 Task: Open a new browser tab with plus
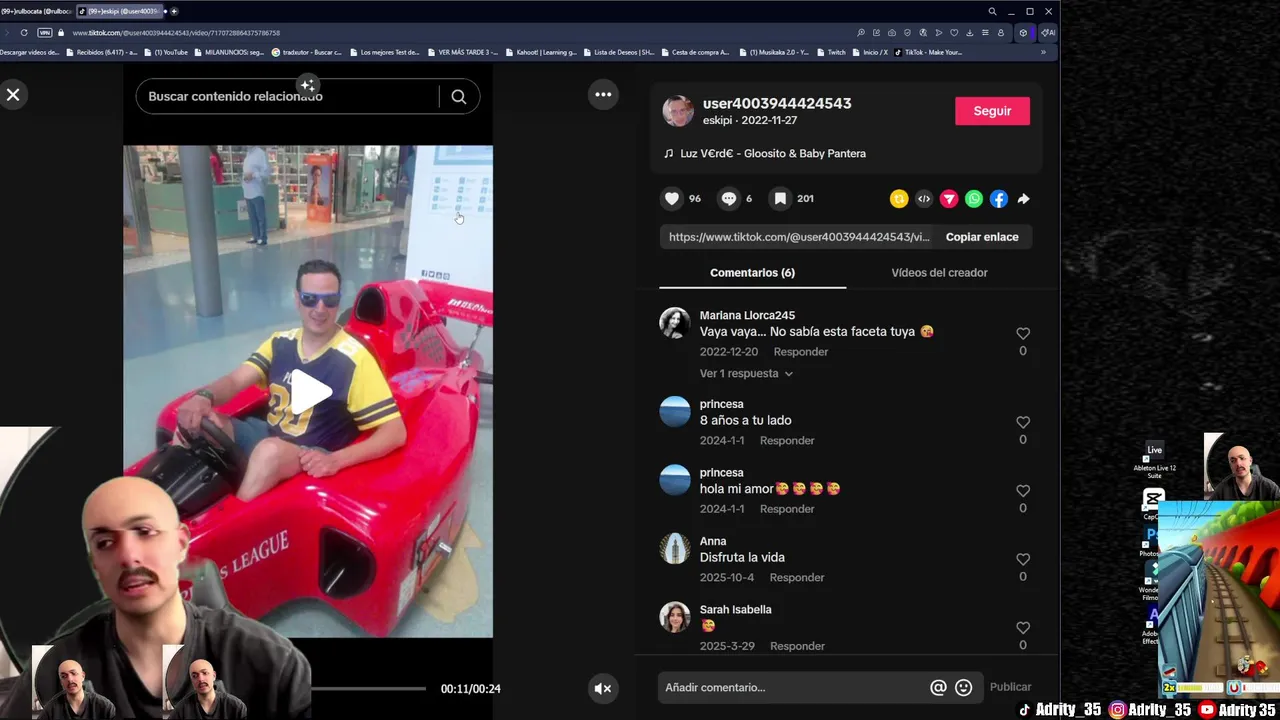[174, 11]
